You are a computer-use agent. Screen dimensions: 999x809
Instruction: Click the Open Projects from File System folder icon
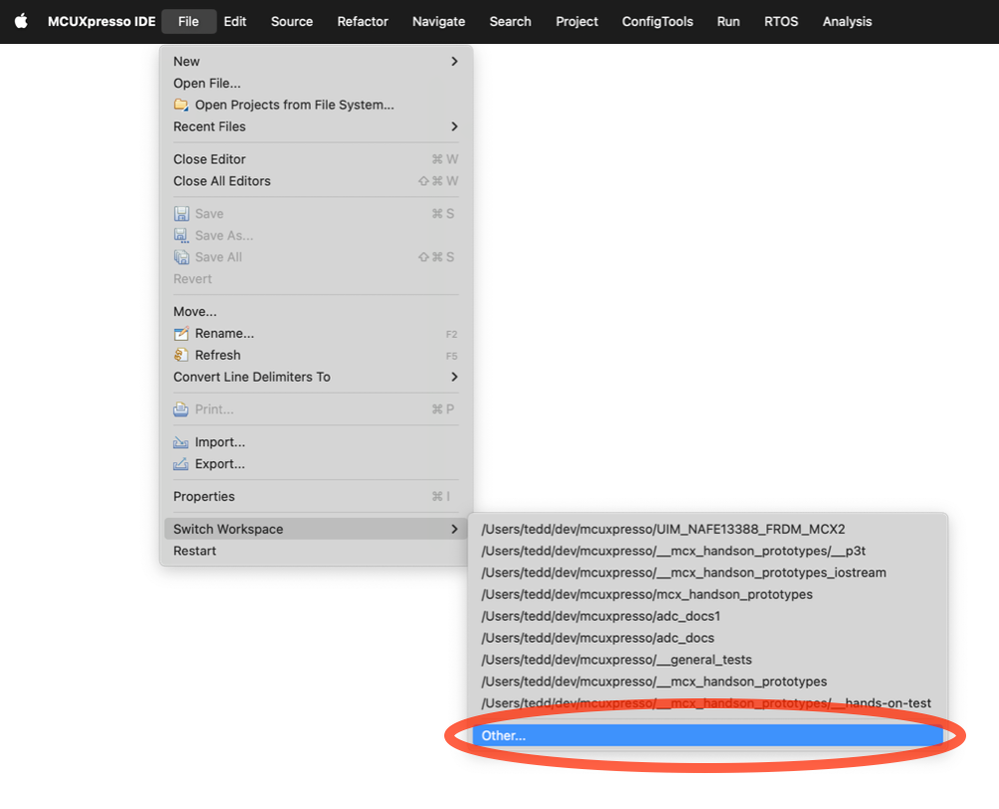pyautogui.click(x=181, y=104)
